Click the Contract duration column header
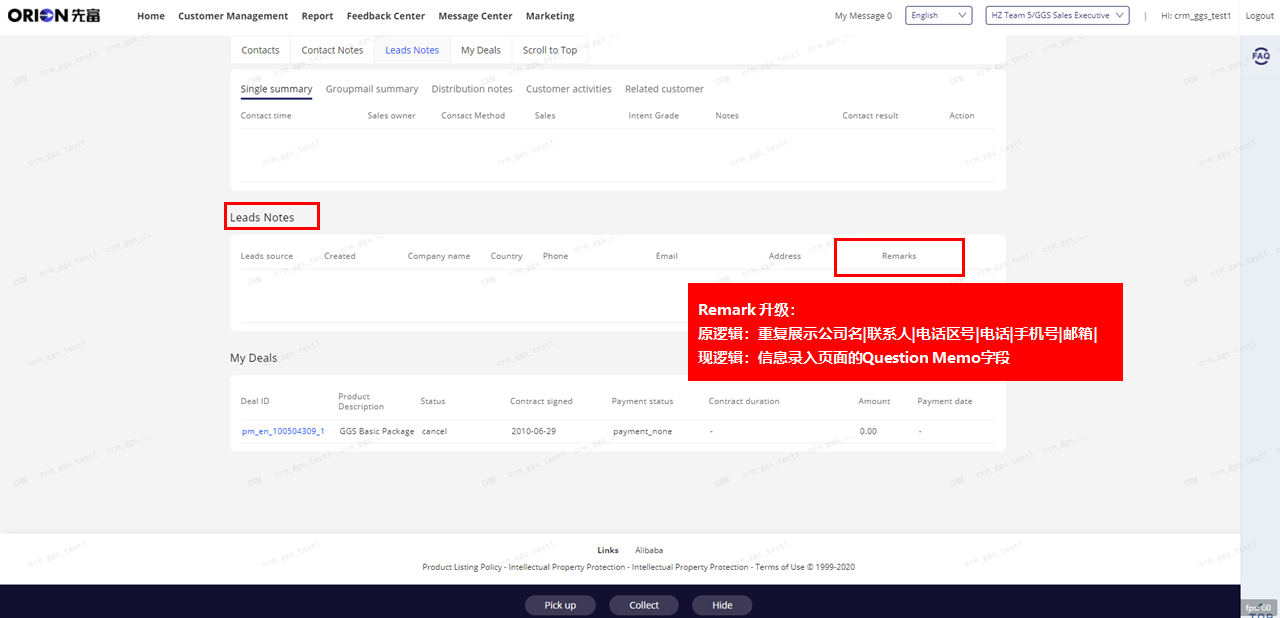 point(744,401)
